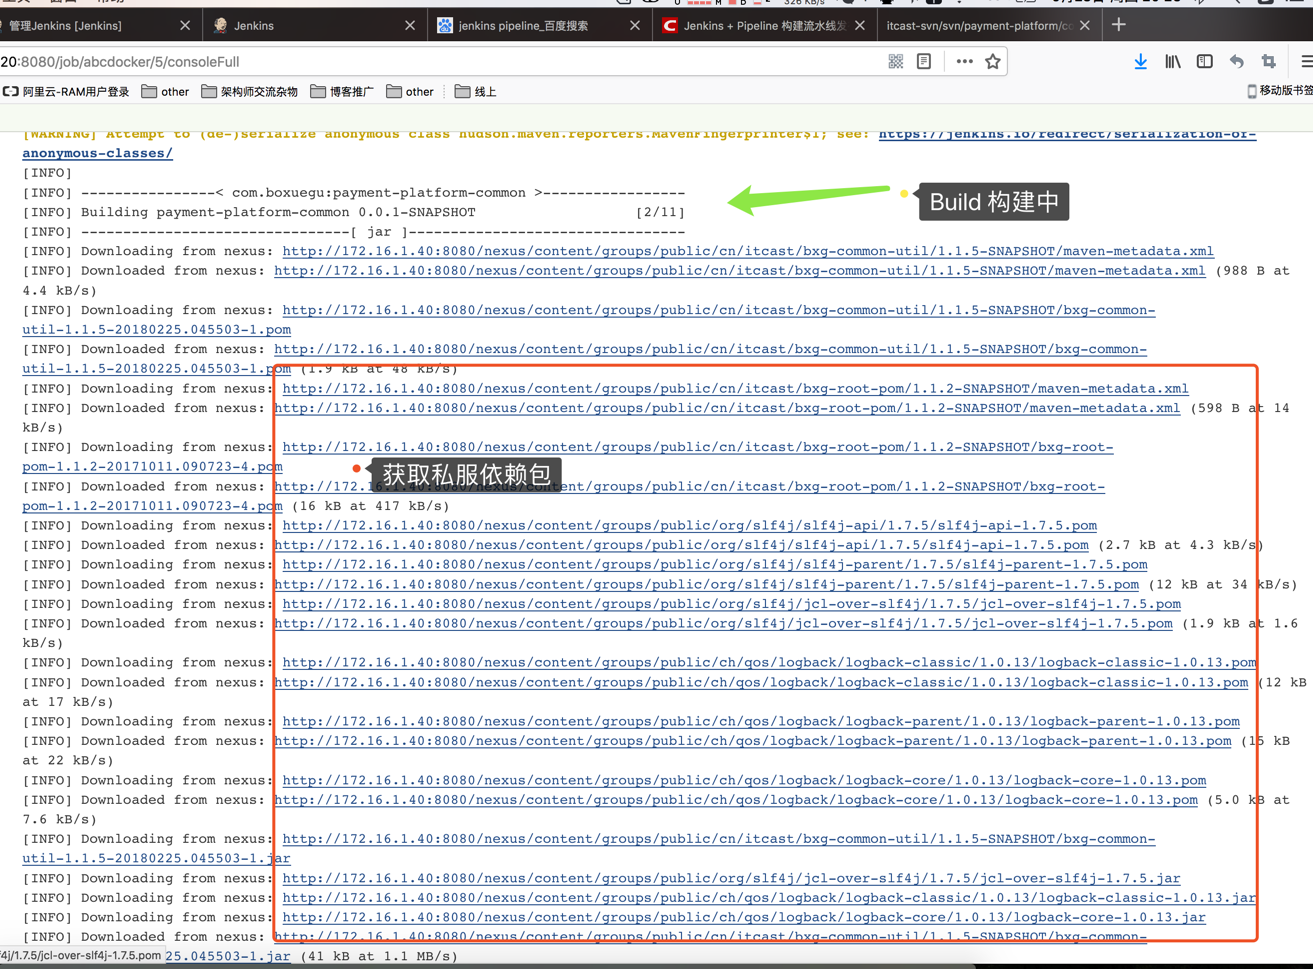Open slf4j-parent-1.7.5.pom link on Downloaded line

click(x=706, y=584)
